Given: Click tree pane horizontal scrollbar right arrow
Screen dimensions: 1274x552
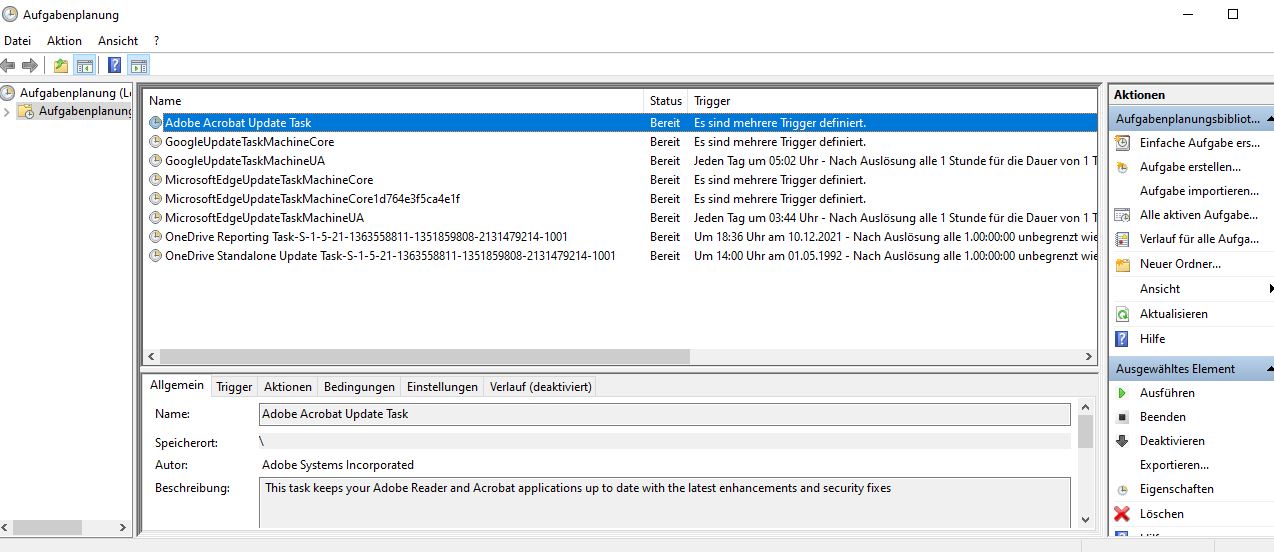Looking at the screenshot, I should (x=124, y=527).
